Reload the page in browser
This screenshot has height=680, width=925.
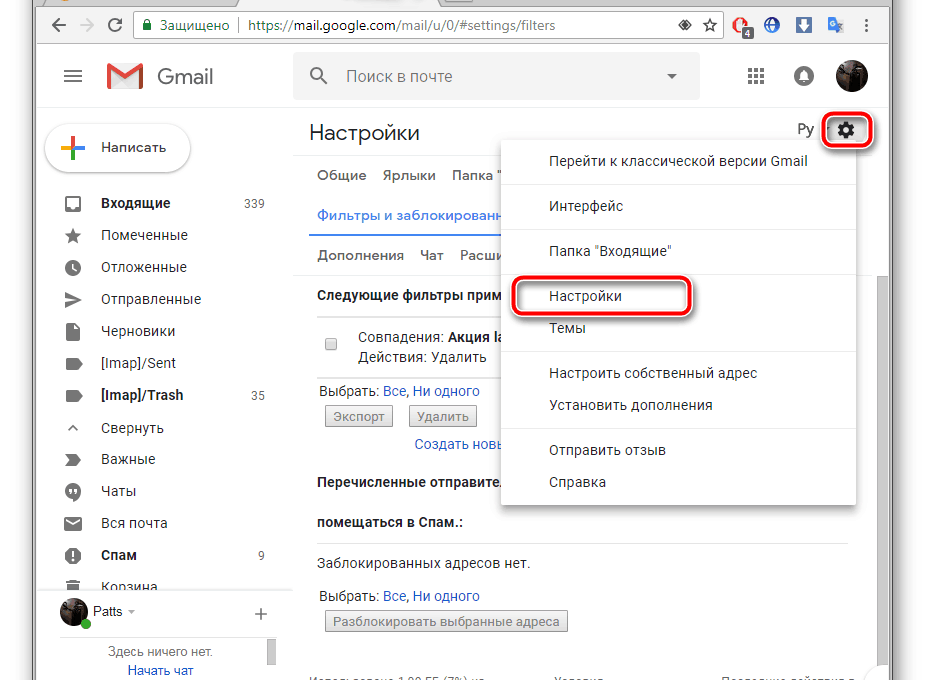click(115, 25)
